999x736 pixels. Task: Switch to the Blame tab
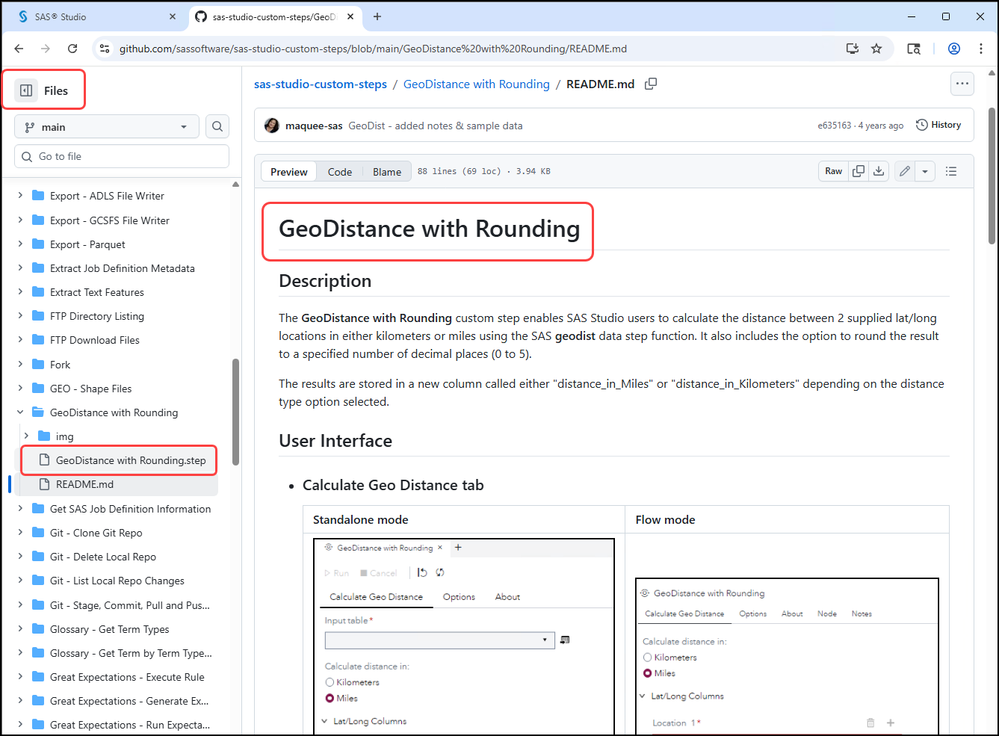pyautogui.click(x=387, y=171)
